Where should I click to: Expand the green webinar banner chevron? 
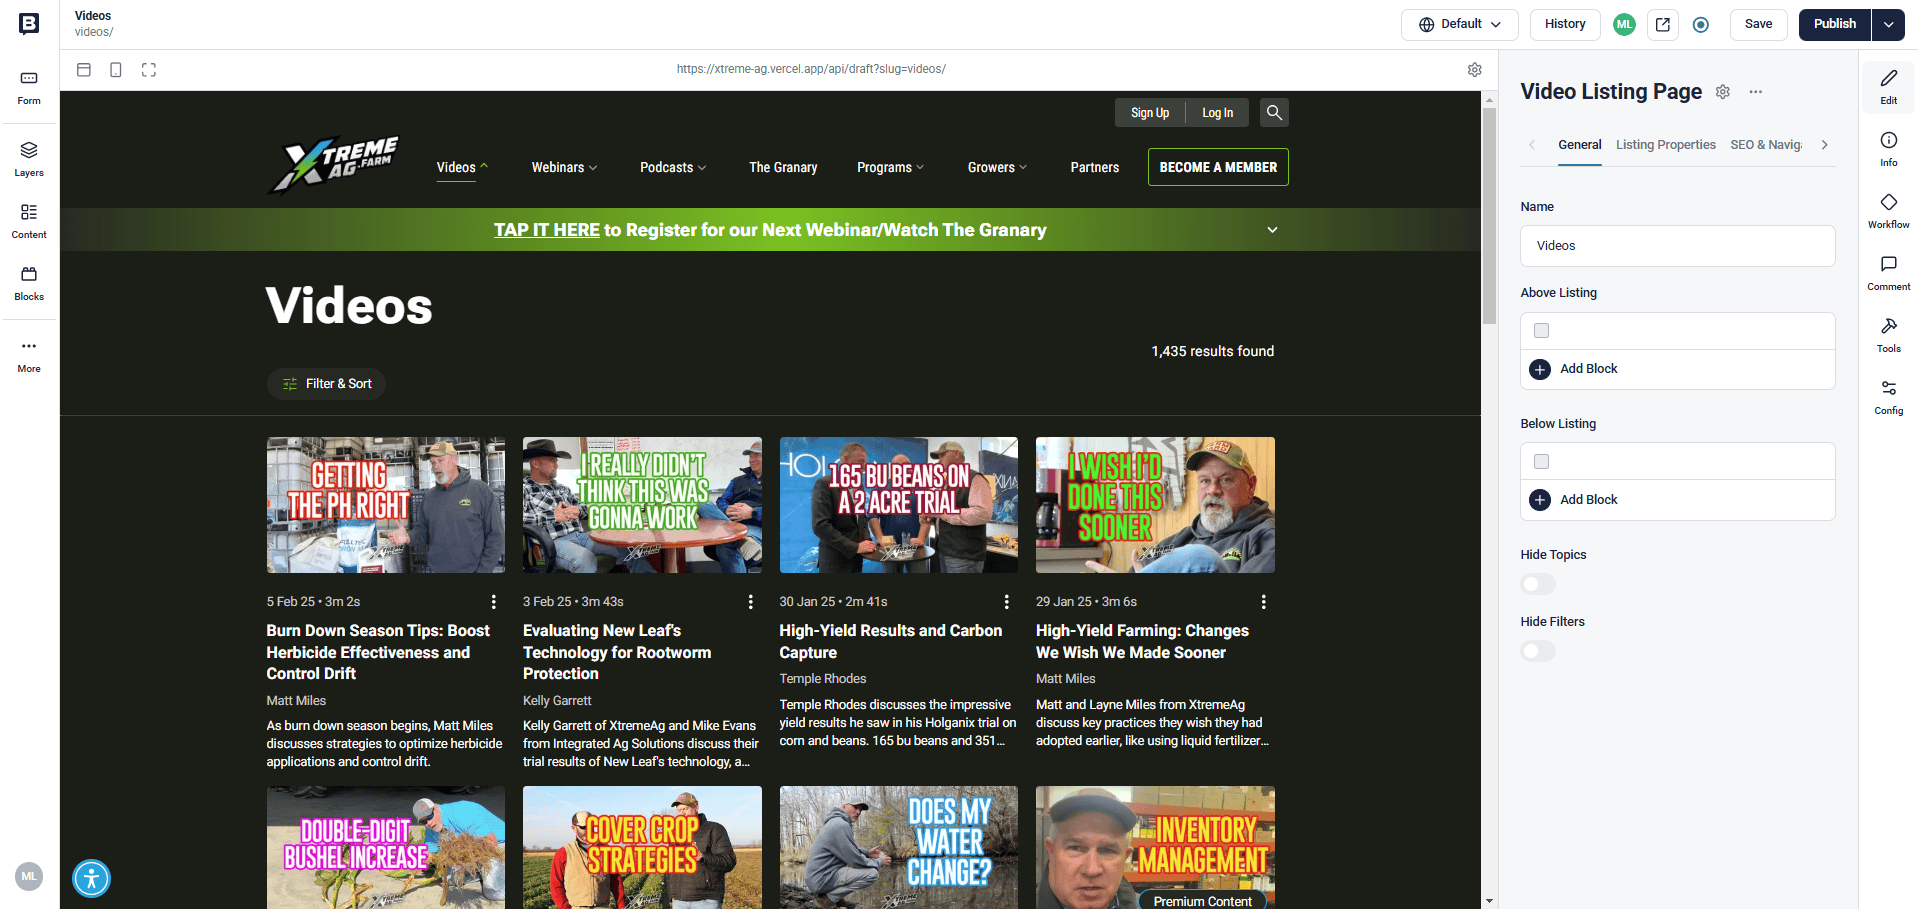pos(1272,230)
